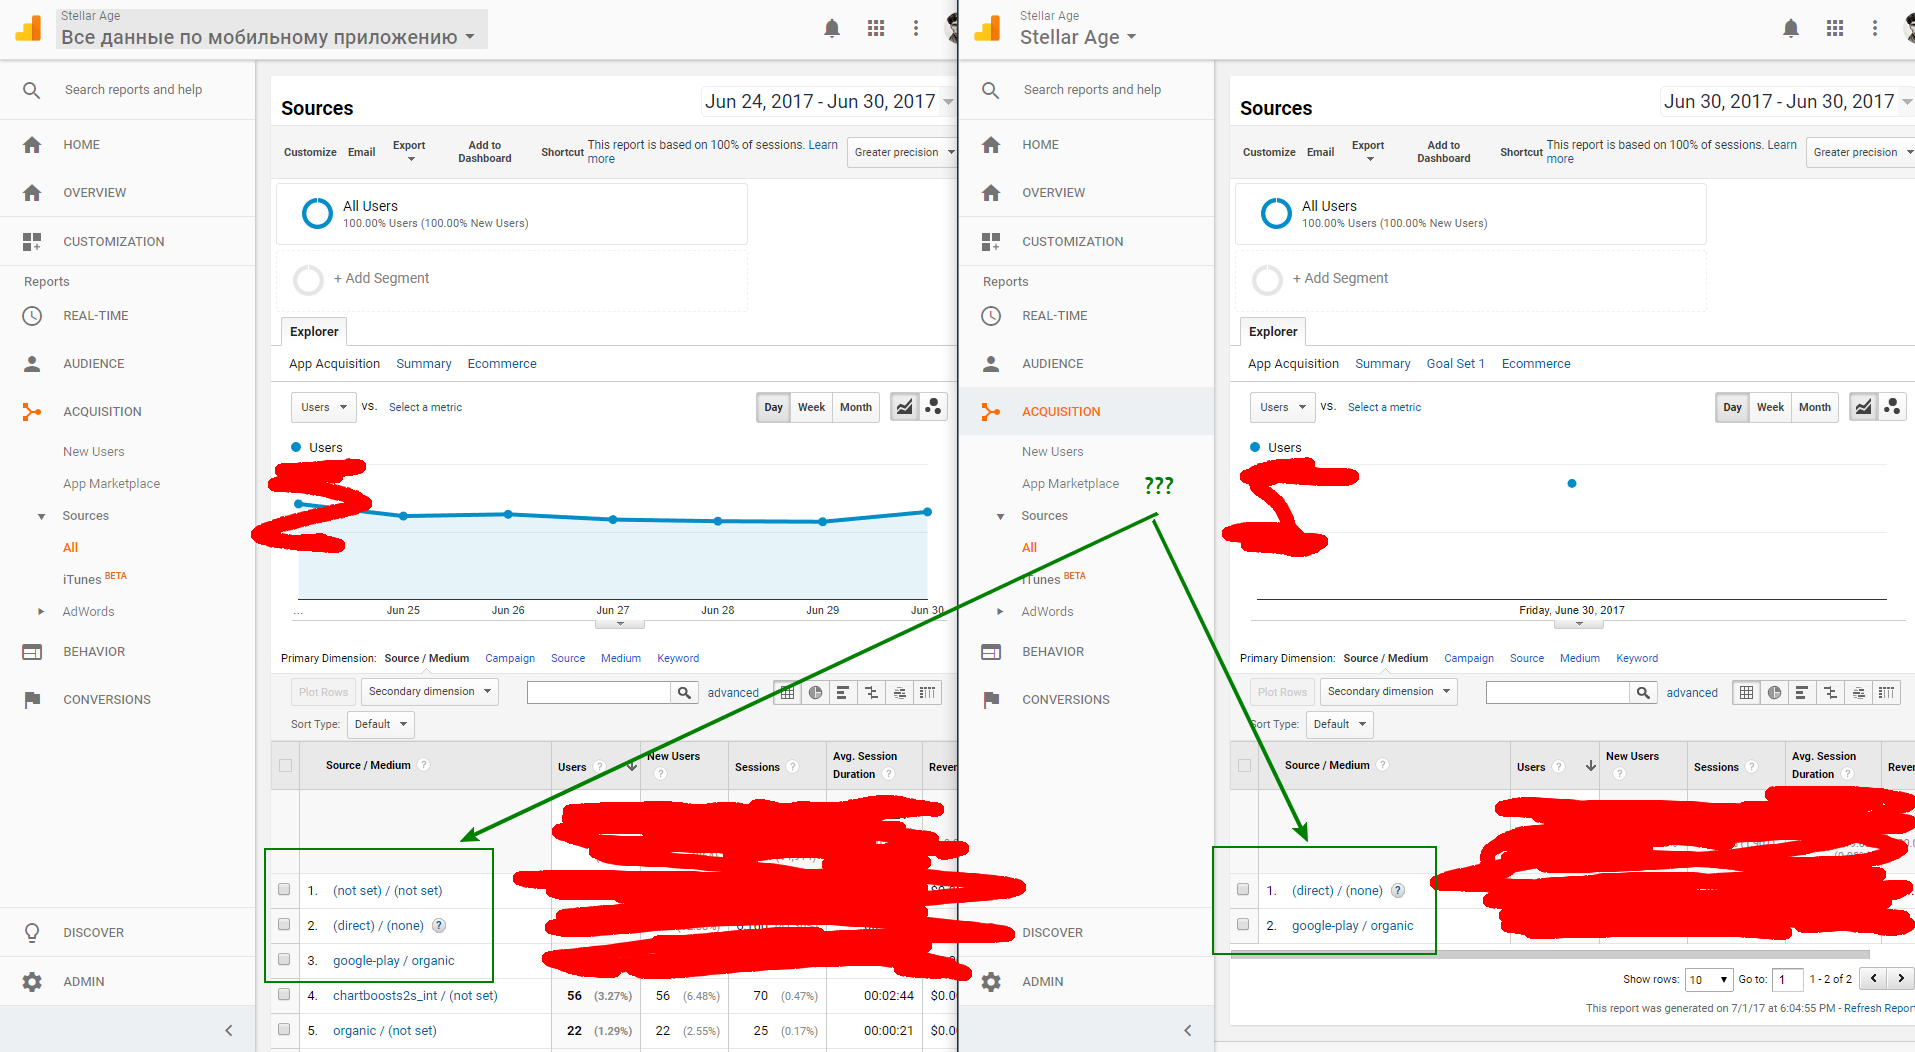Open Secondary dimension dropdown in right window

tap(1389, 692)
